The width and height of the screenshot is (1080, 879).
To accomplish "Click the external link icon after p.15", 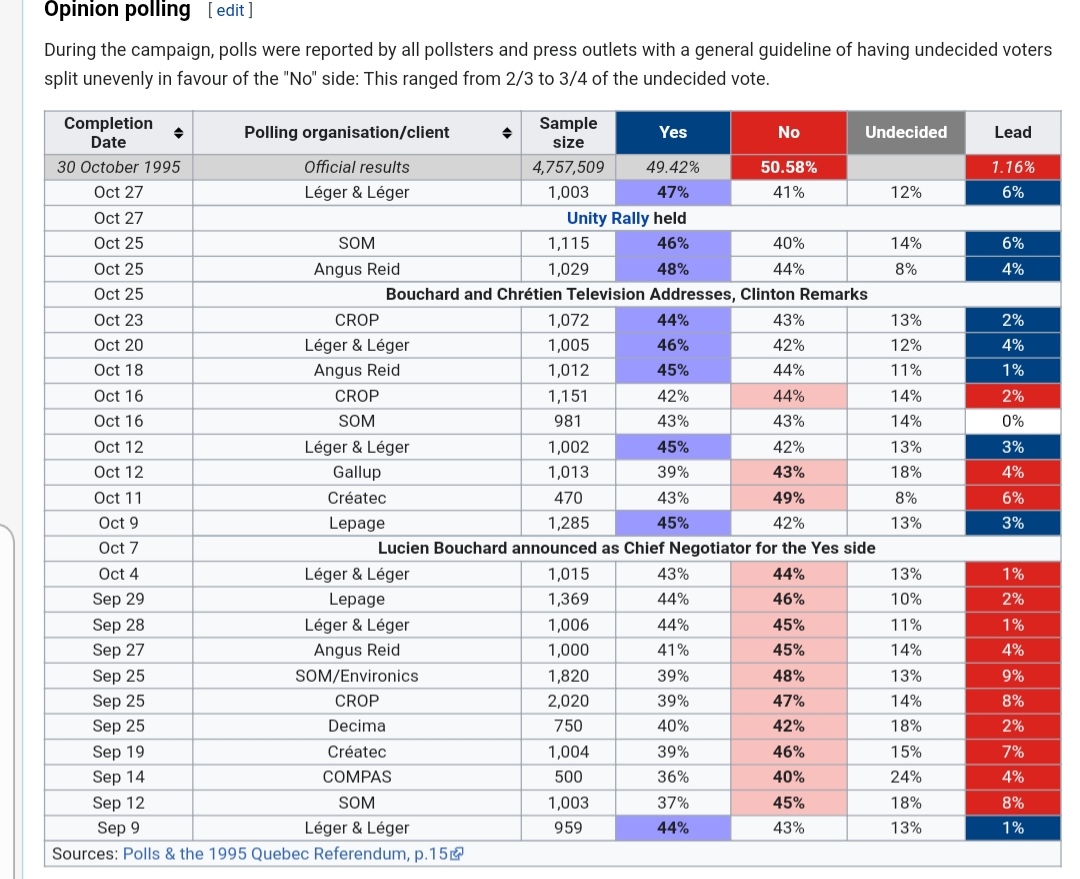I will click(457, 854).
